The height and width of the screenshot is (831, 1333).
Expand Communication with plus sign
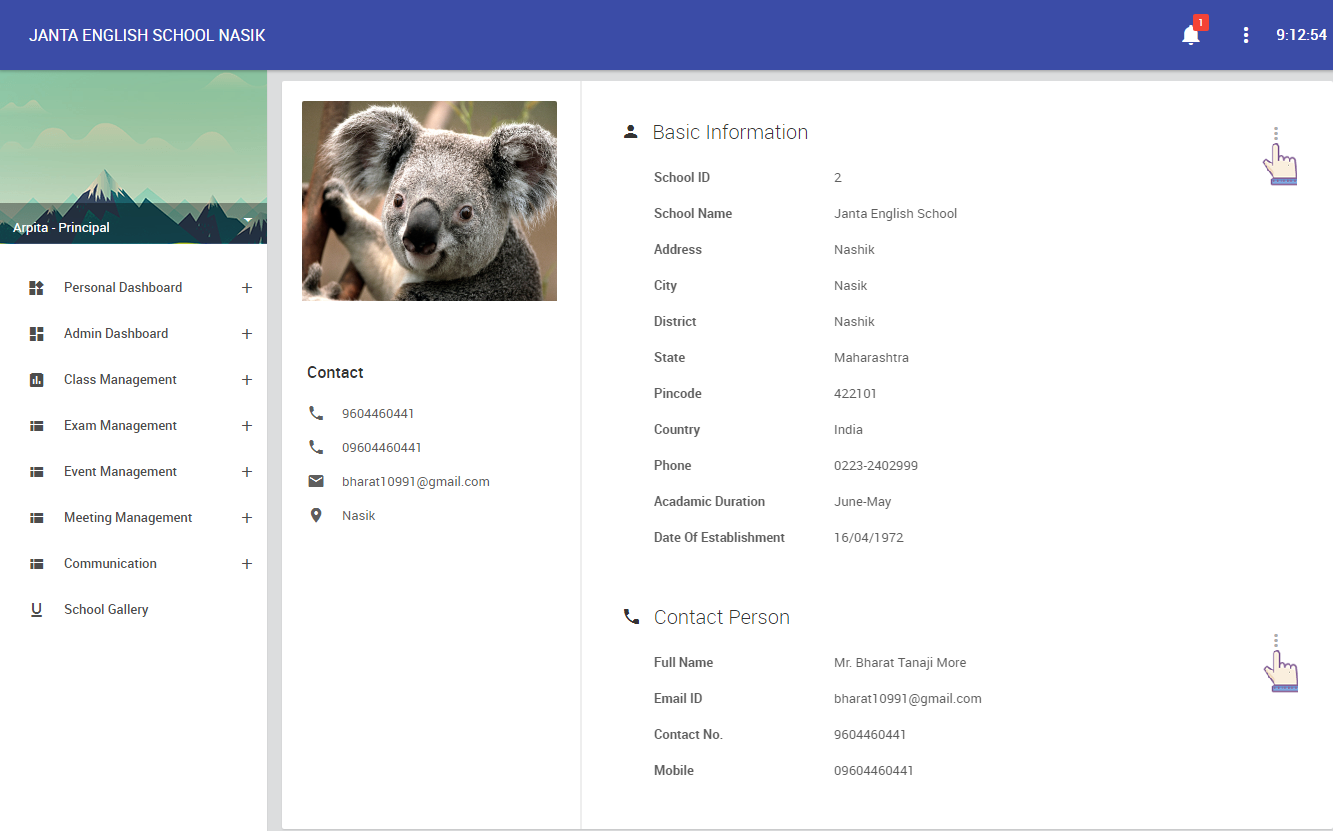(x=247, y=564)
